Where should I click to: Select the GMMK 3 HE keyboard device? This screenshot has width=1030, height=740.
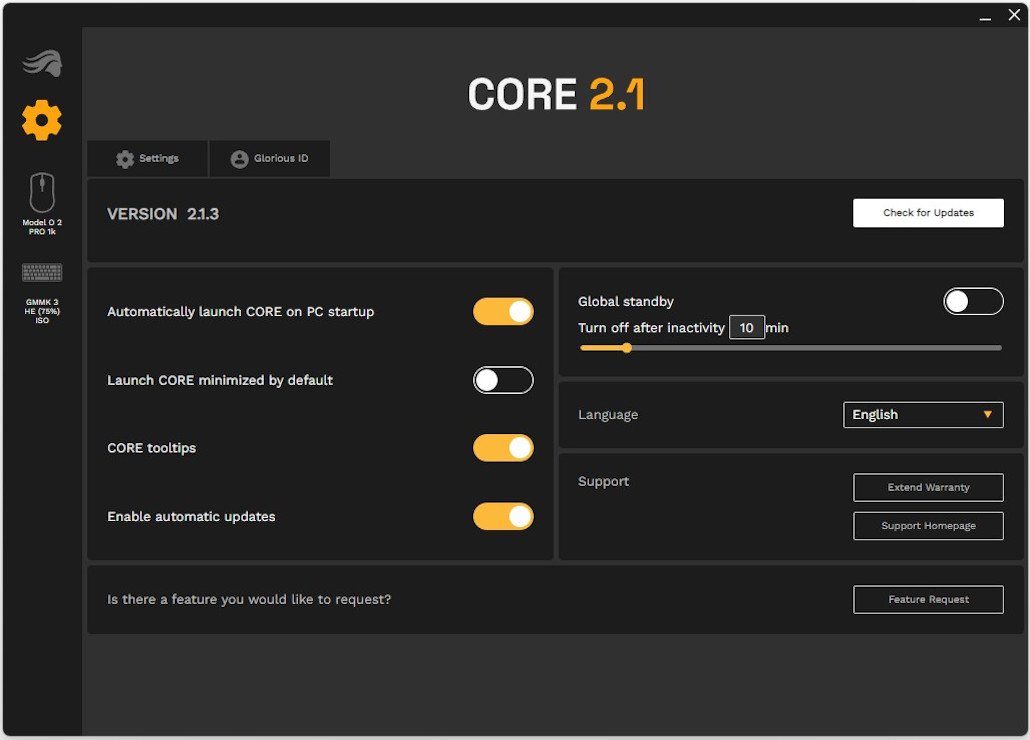point(42,290)
